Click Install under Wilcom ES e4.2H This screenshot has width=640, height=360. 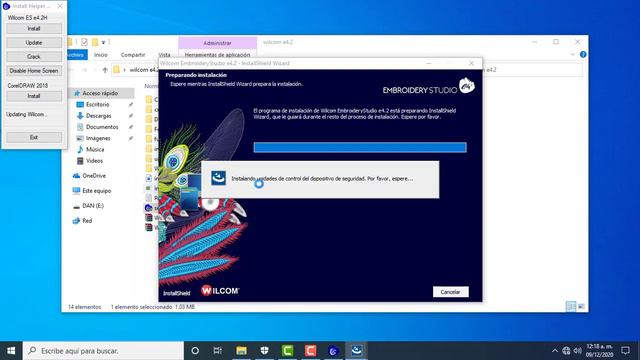click(x=34, y=29)
